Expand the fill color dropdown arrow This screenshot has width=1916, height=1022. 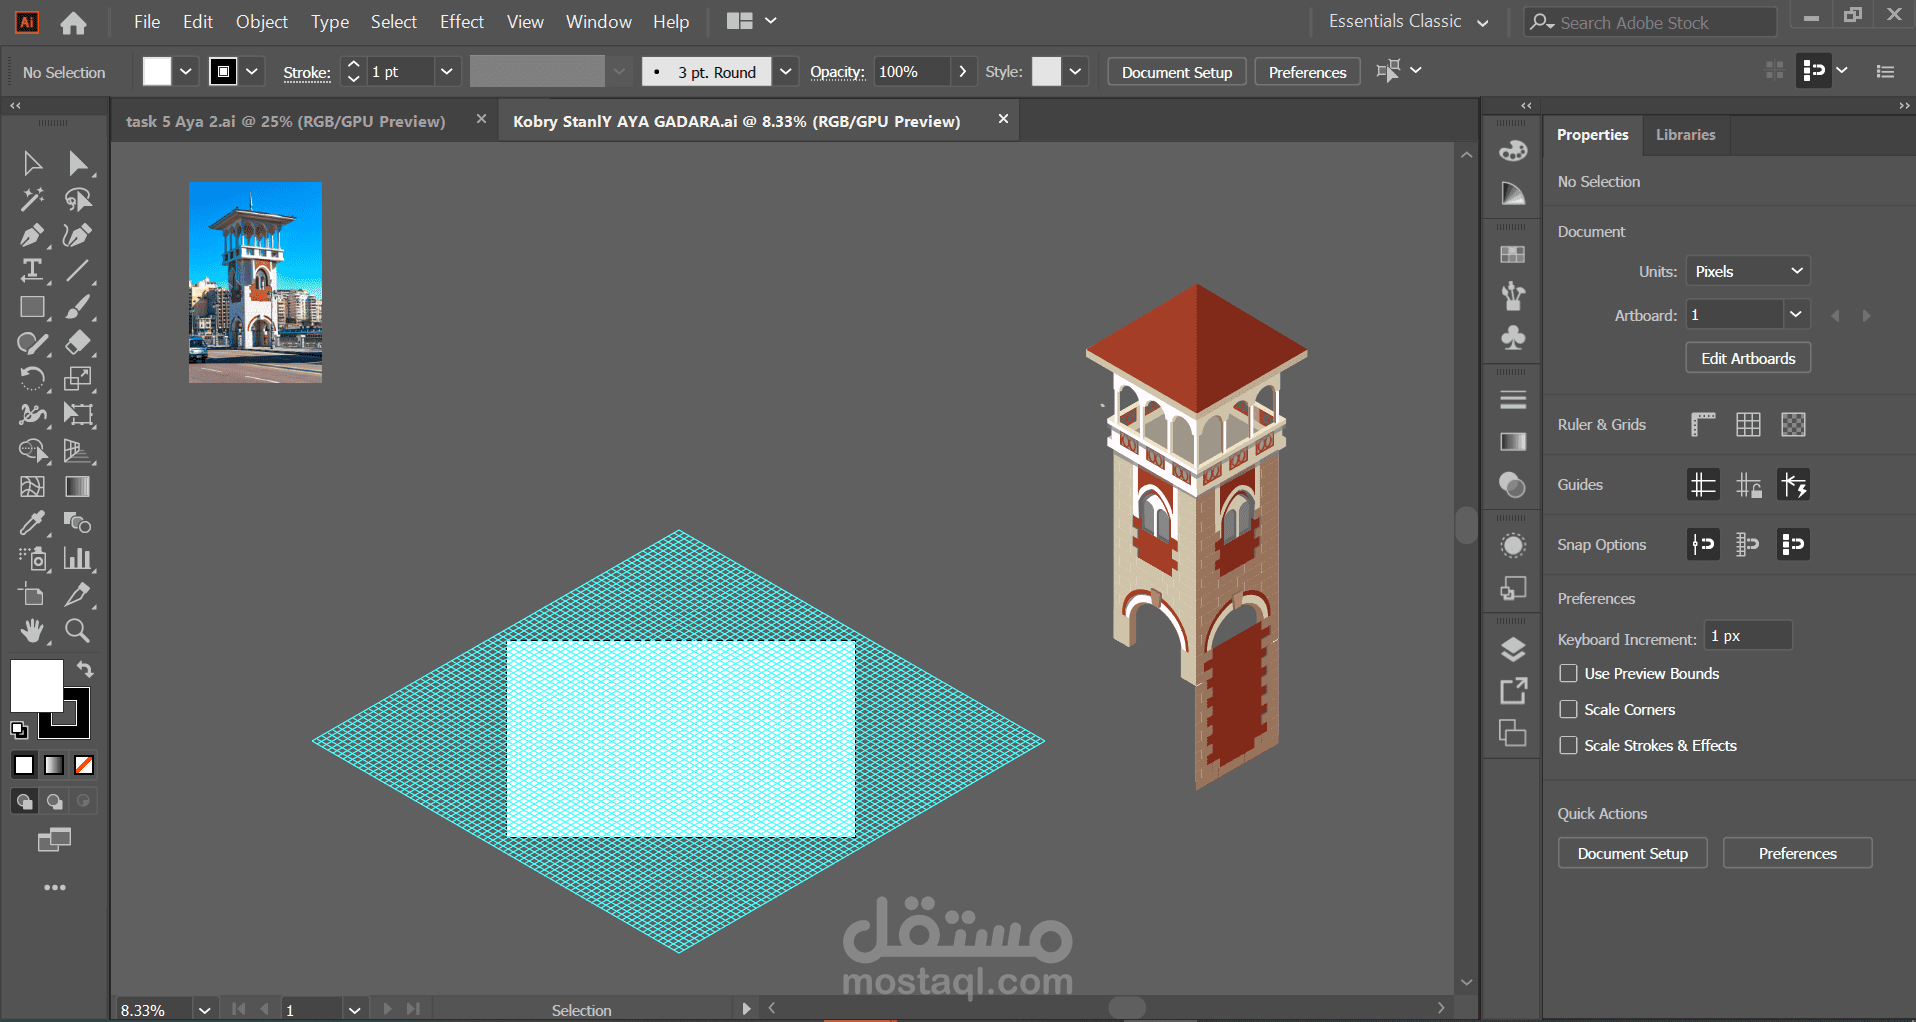tap(186, 72)
